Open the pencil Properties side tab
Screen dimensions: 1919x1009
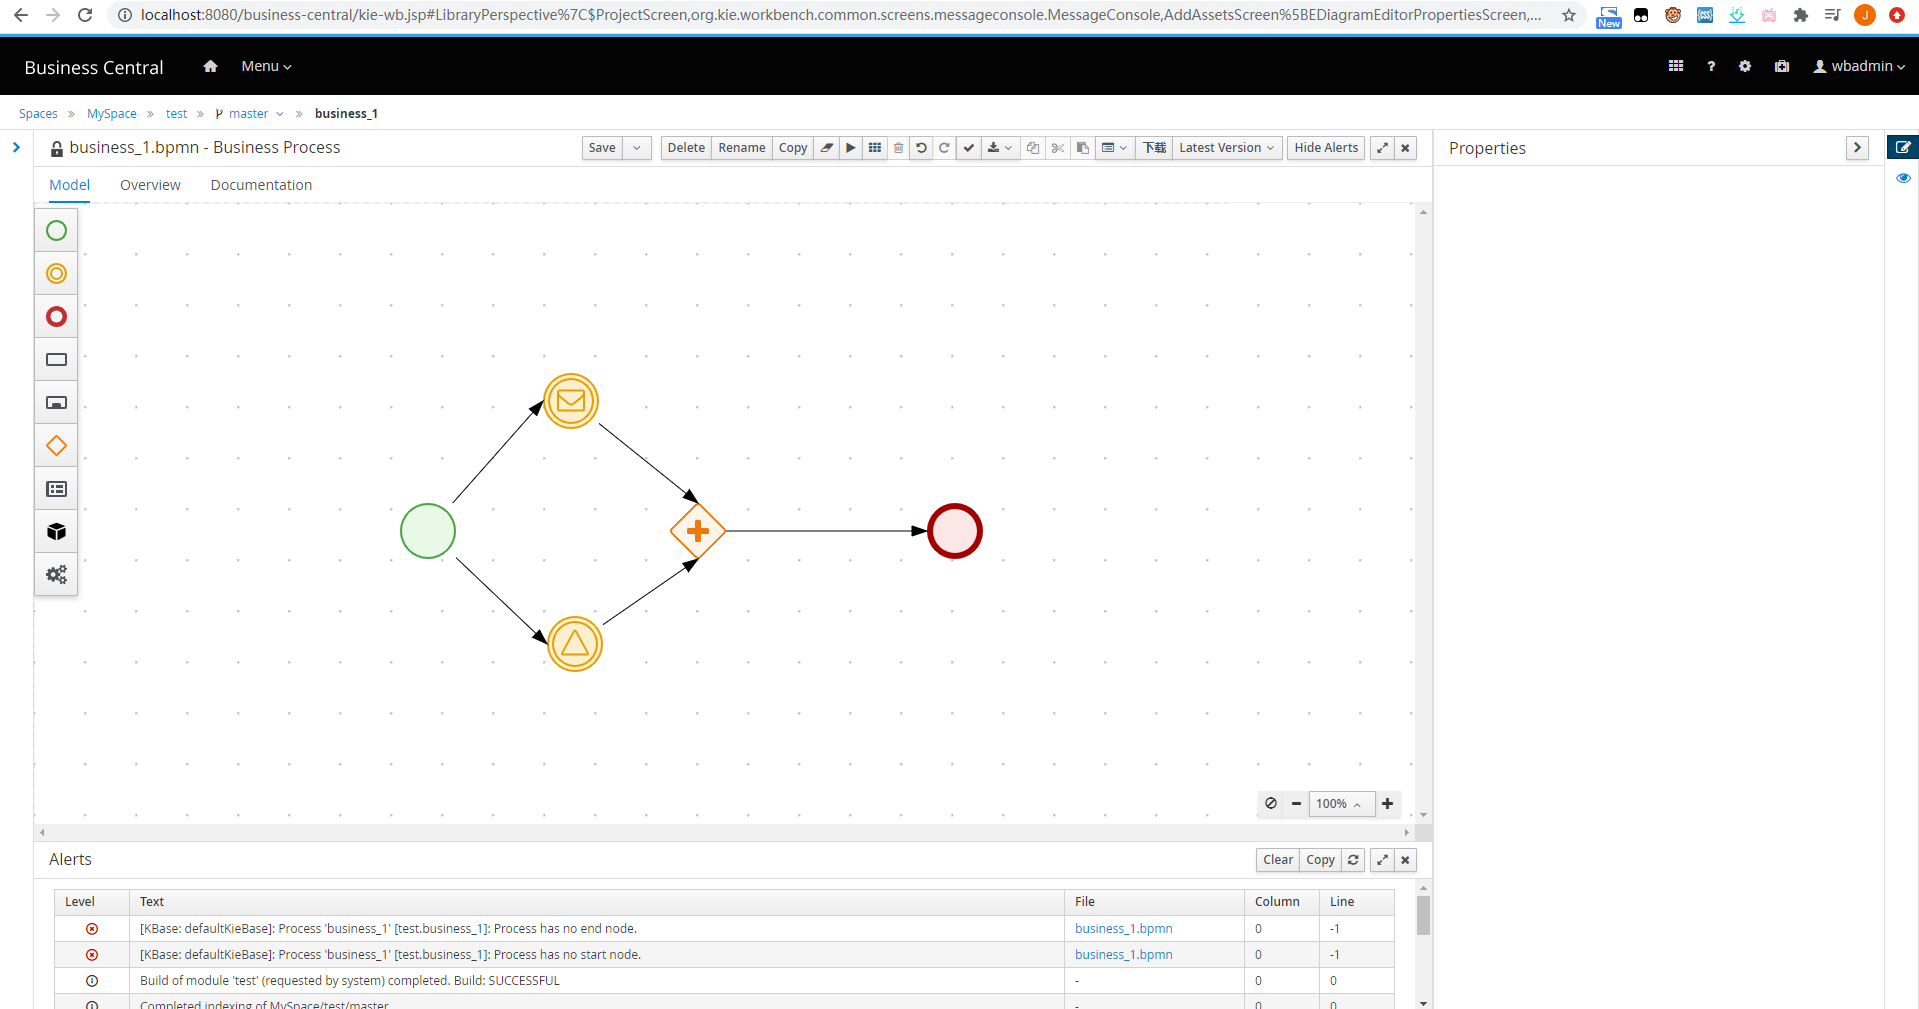pyautogui.click(x=1902, y=147)
